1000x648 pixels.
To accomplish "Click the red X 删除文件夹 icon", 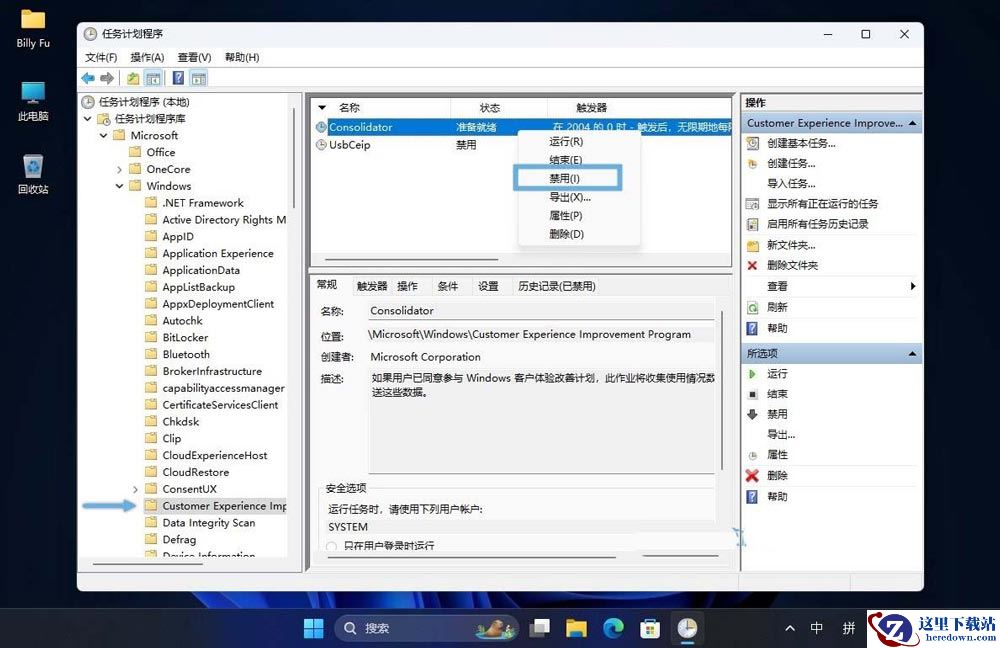I will click(753, 265).
